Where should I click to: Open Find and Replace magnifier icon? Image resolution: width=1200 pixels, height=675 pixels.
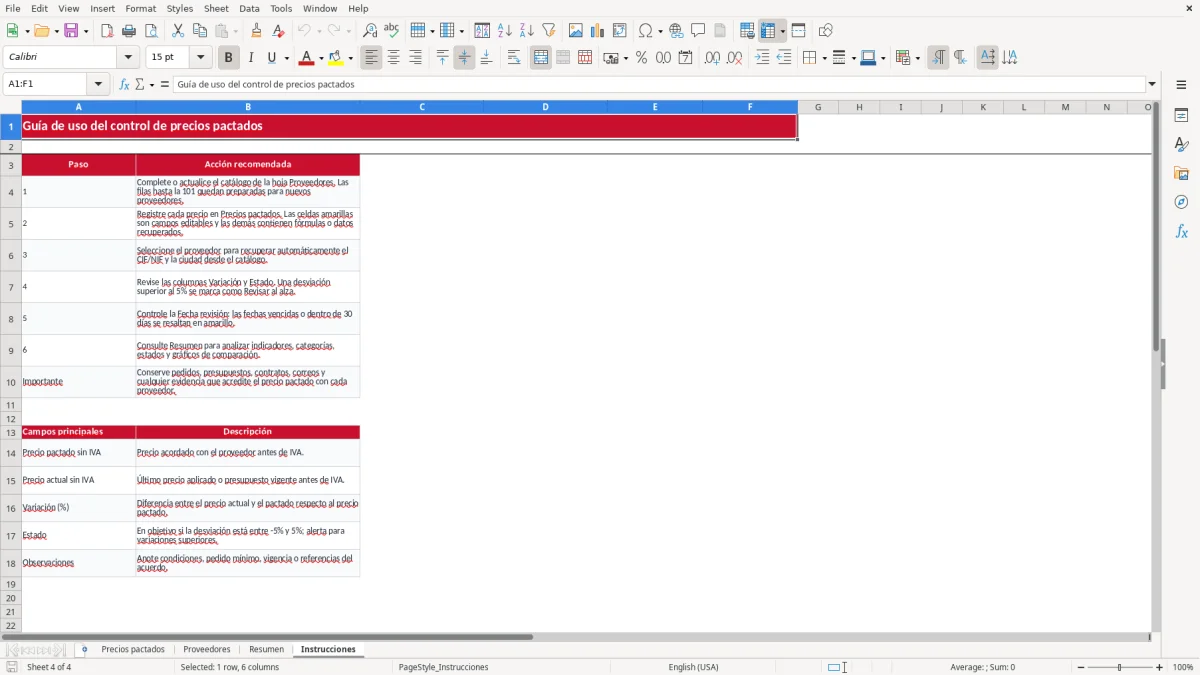click(370, 31)
